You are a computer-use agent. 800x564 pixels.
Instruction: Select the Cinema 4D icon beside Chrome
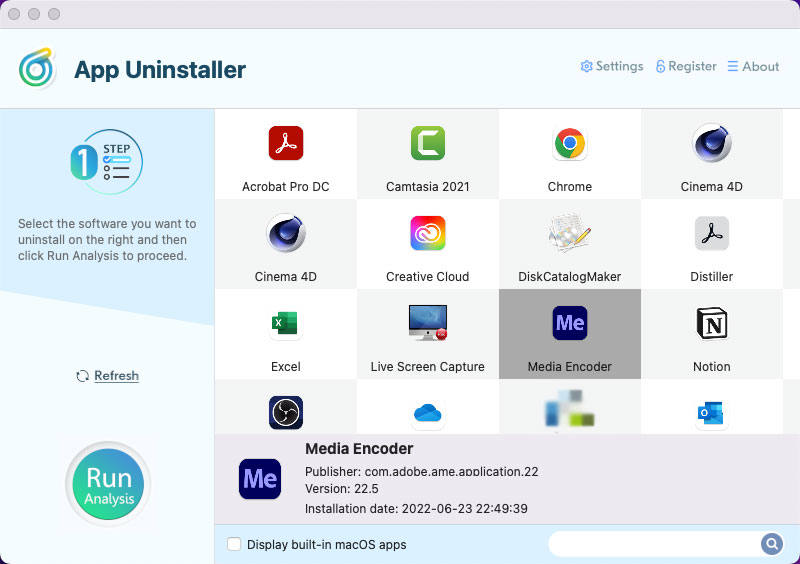[x=711, y=143]
